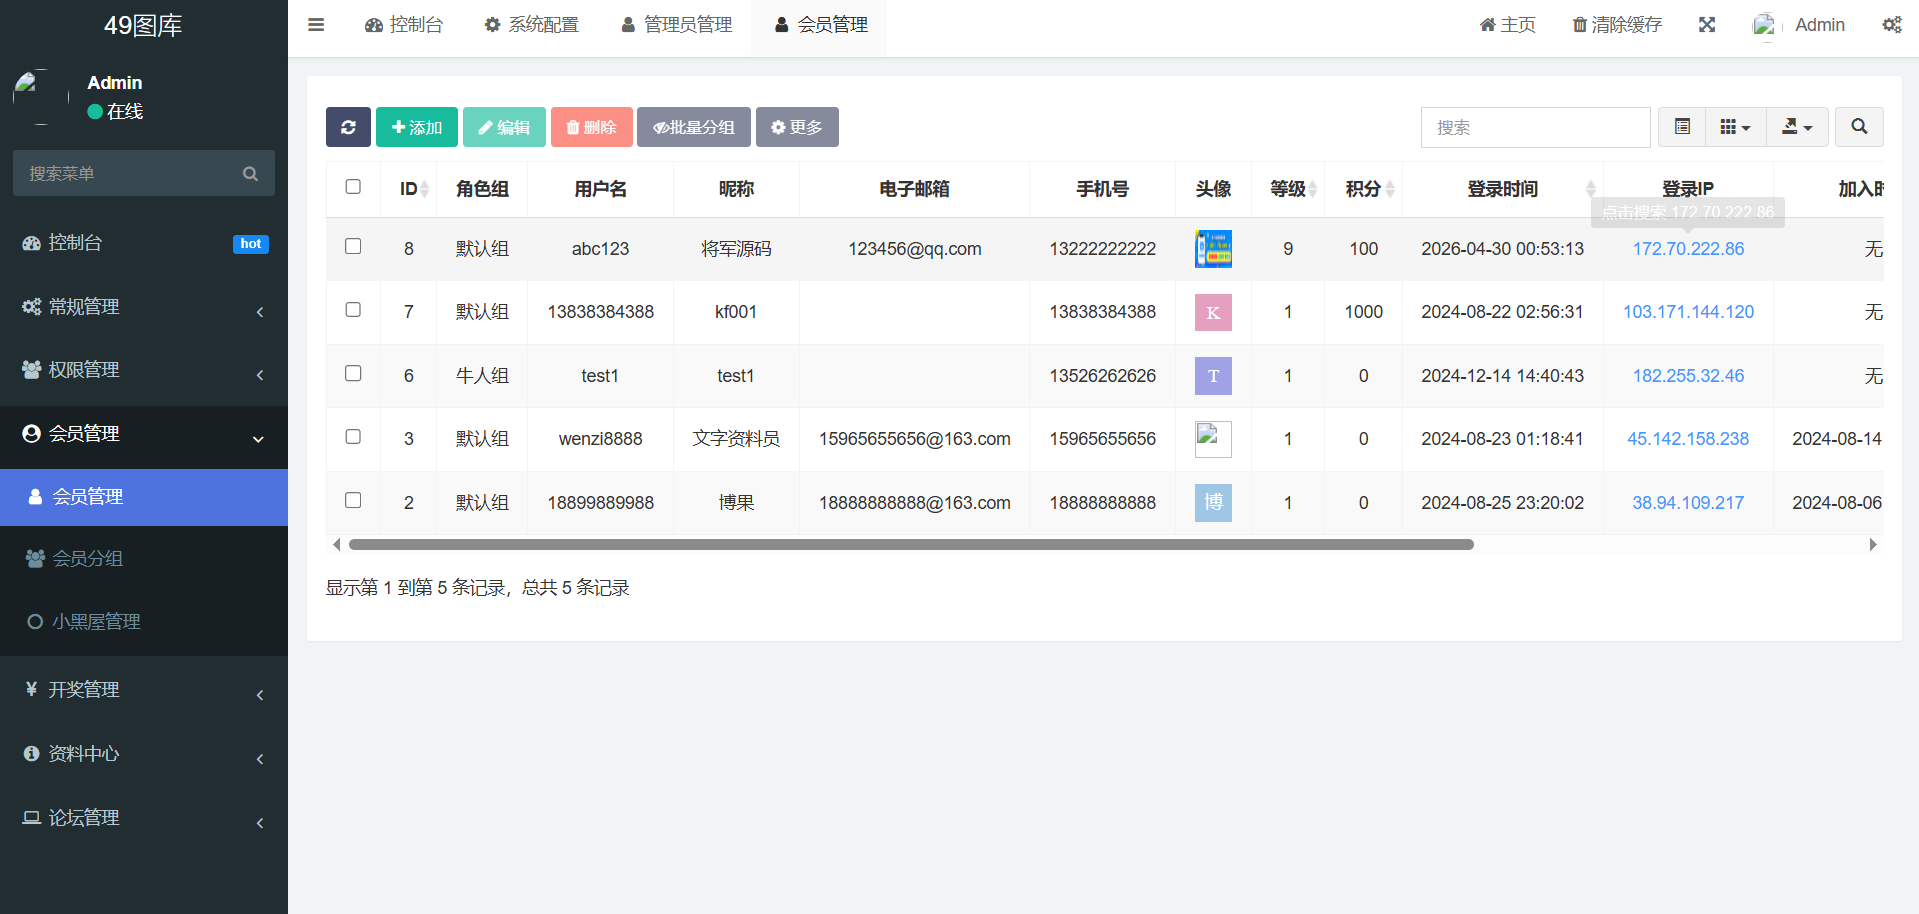
Task: Select the checkbox for row ID 8
Action: (x=353, y=246)
